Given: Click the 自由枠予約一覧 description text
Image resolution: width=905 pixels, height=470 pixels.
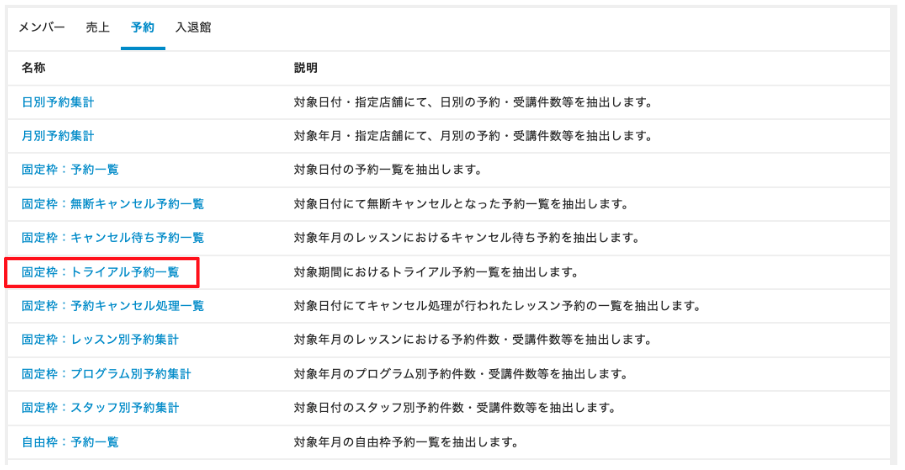Looking at the screenshot, I should click(406, 442).
